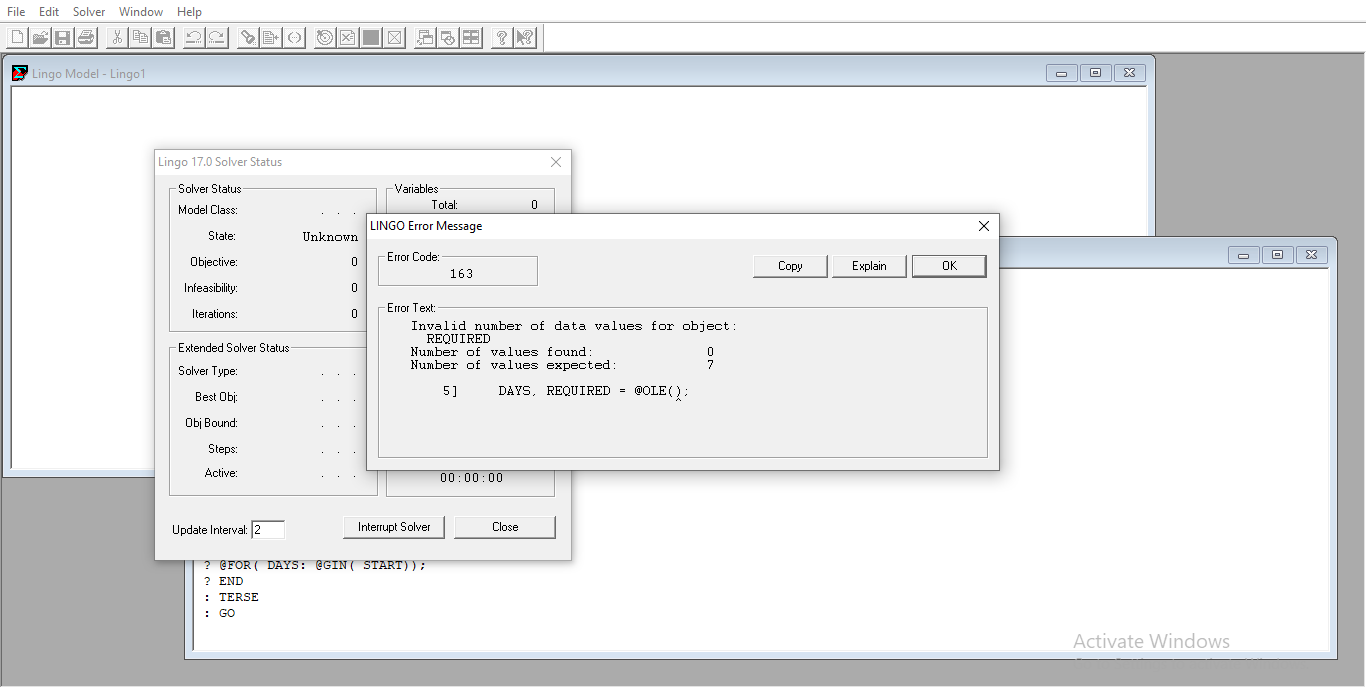Click Copy to copy the error text
The width and height of the screenshot is (1366, 687).
point(789,266)
